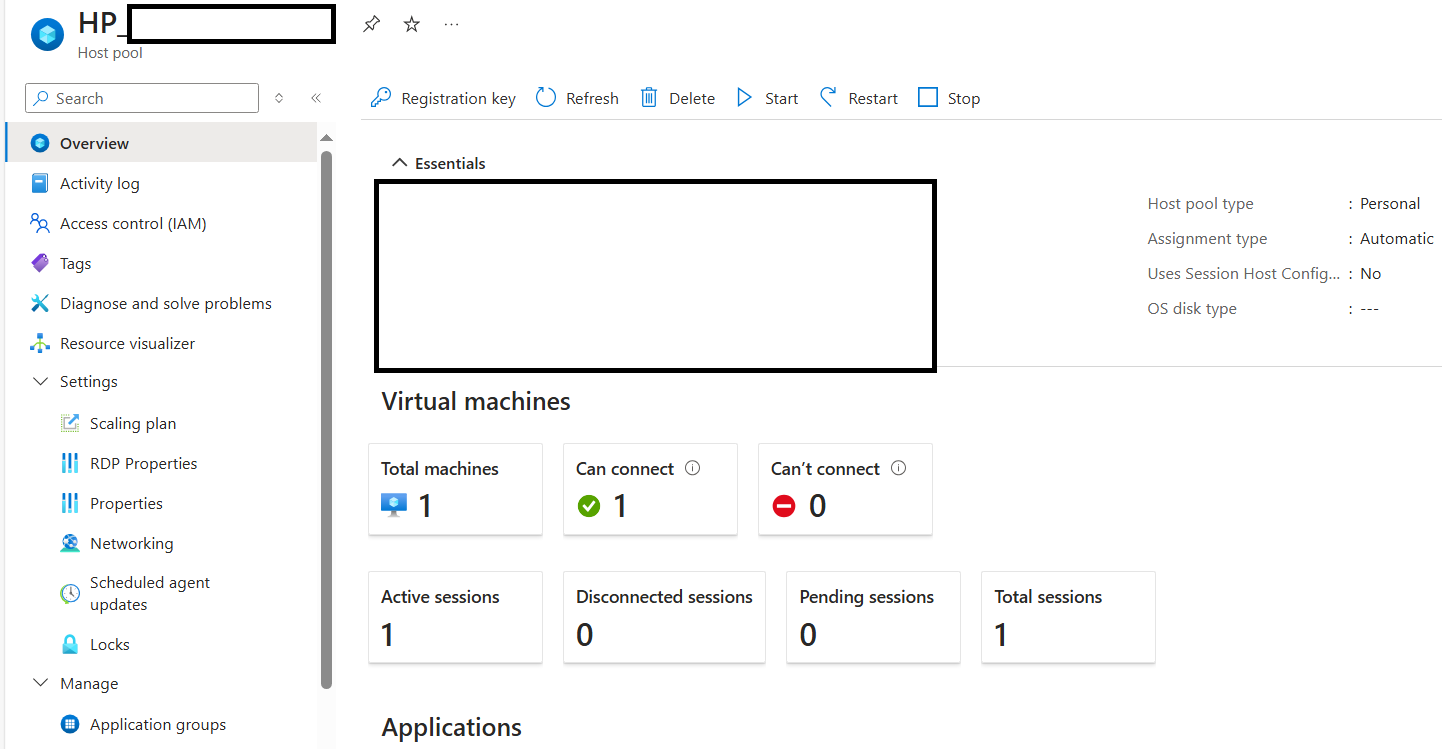Image resolution: width=1442 pixels, height=749 pixels.
Task: Click the Stop square icon
Action: pyautogui.click(x=928, y=98)
